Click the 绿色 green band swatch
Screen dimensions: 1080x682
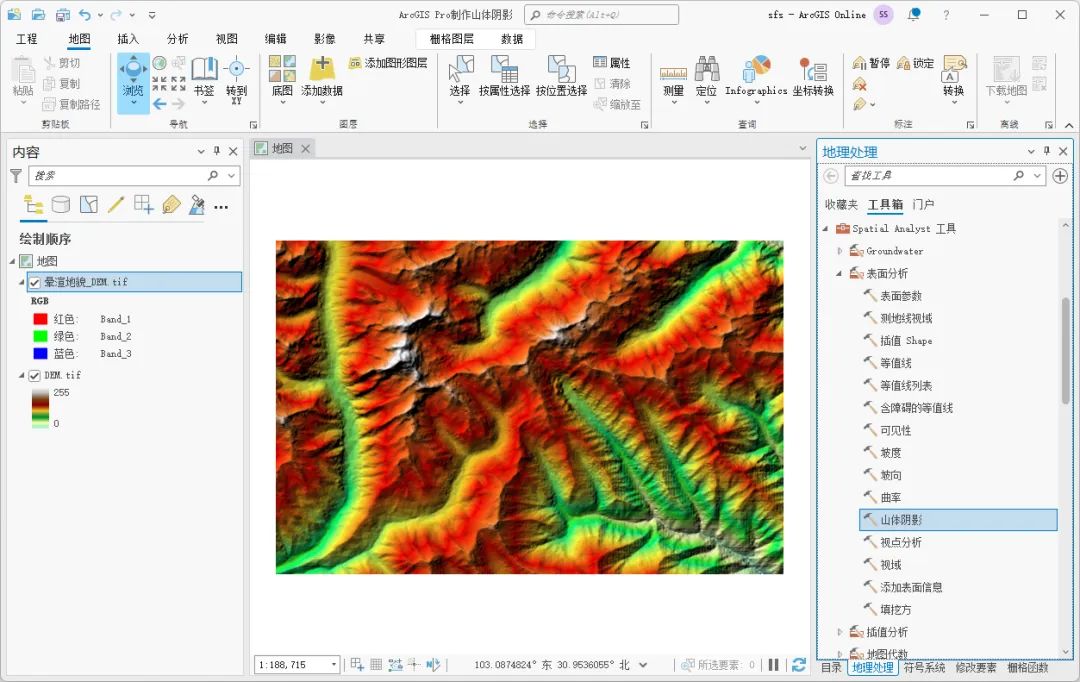[41, 336]
